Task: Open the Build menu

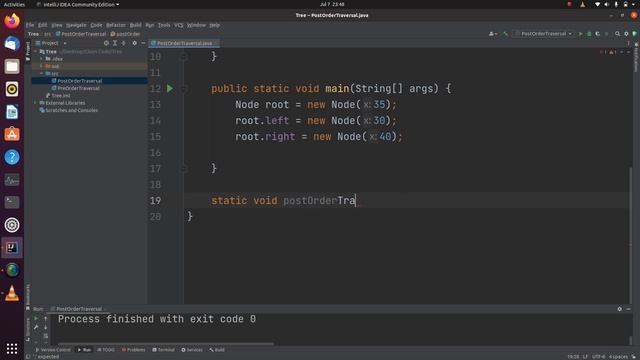Action: click(136, 25)
